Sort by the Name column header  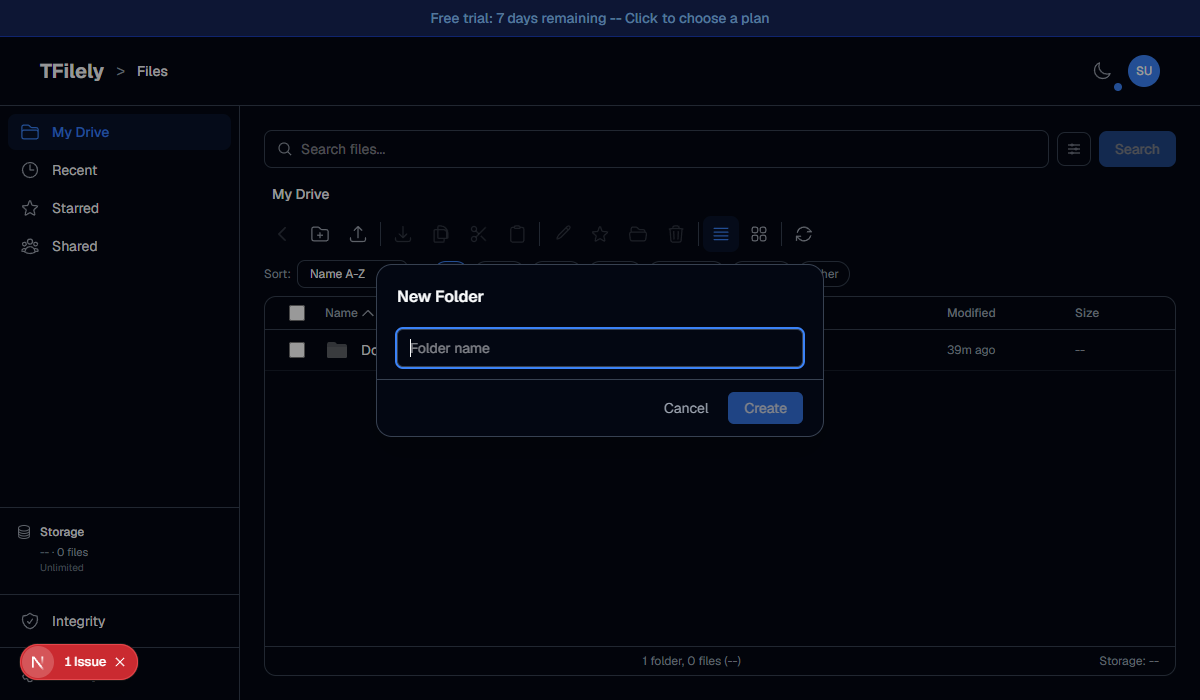[349, 313]
